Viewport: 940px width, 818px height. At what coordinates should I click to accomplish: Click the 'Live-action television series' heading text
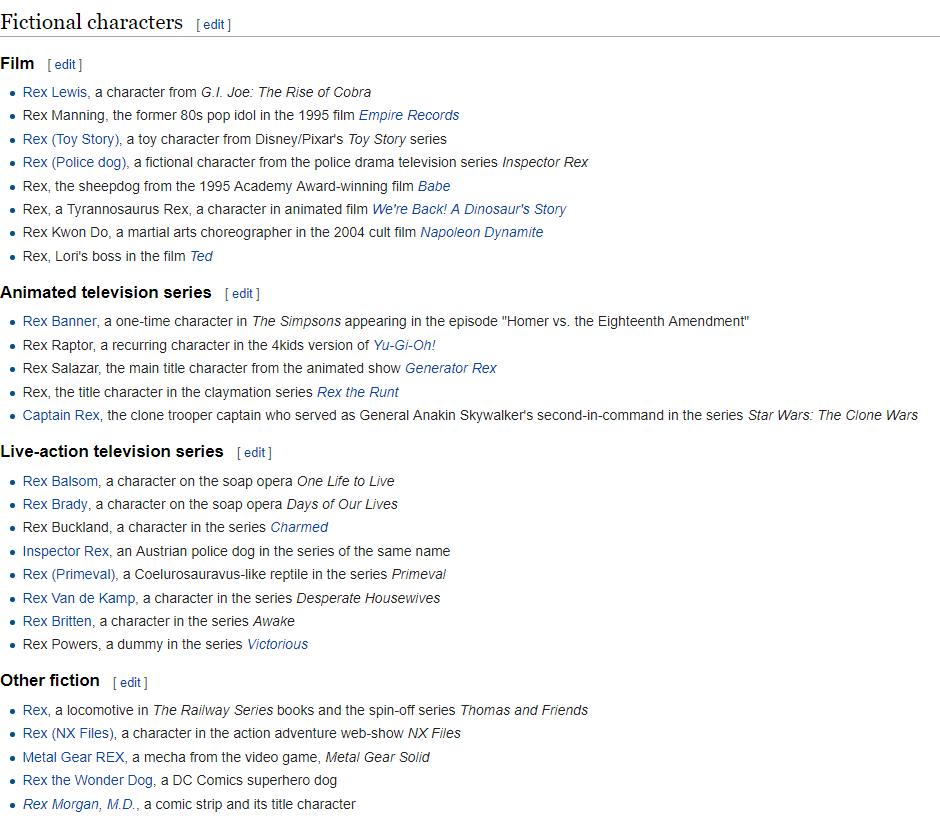coord(112,452)
